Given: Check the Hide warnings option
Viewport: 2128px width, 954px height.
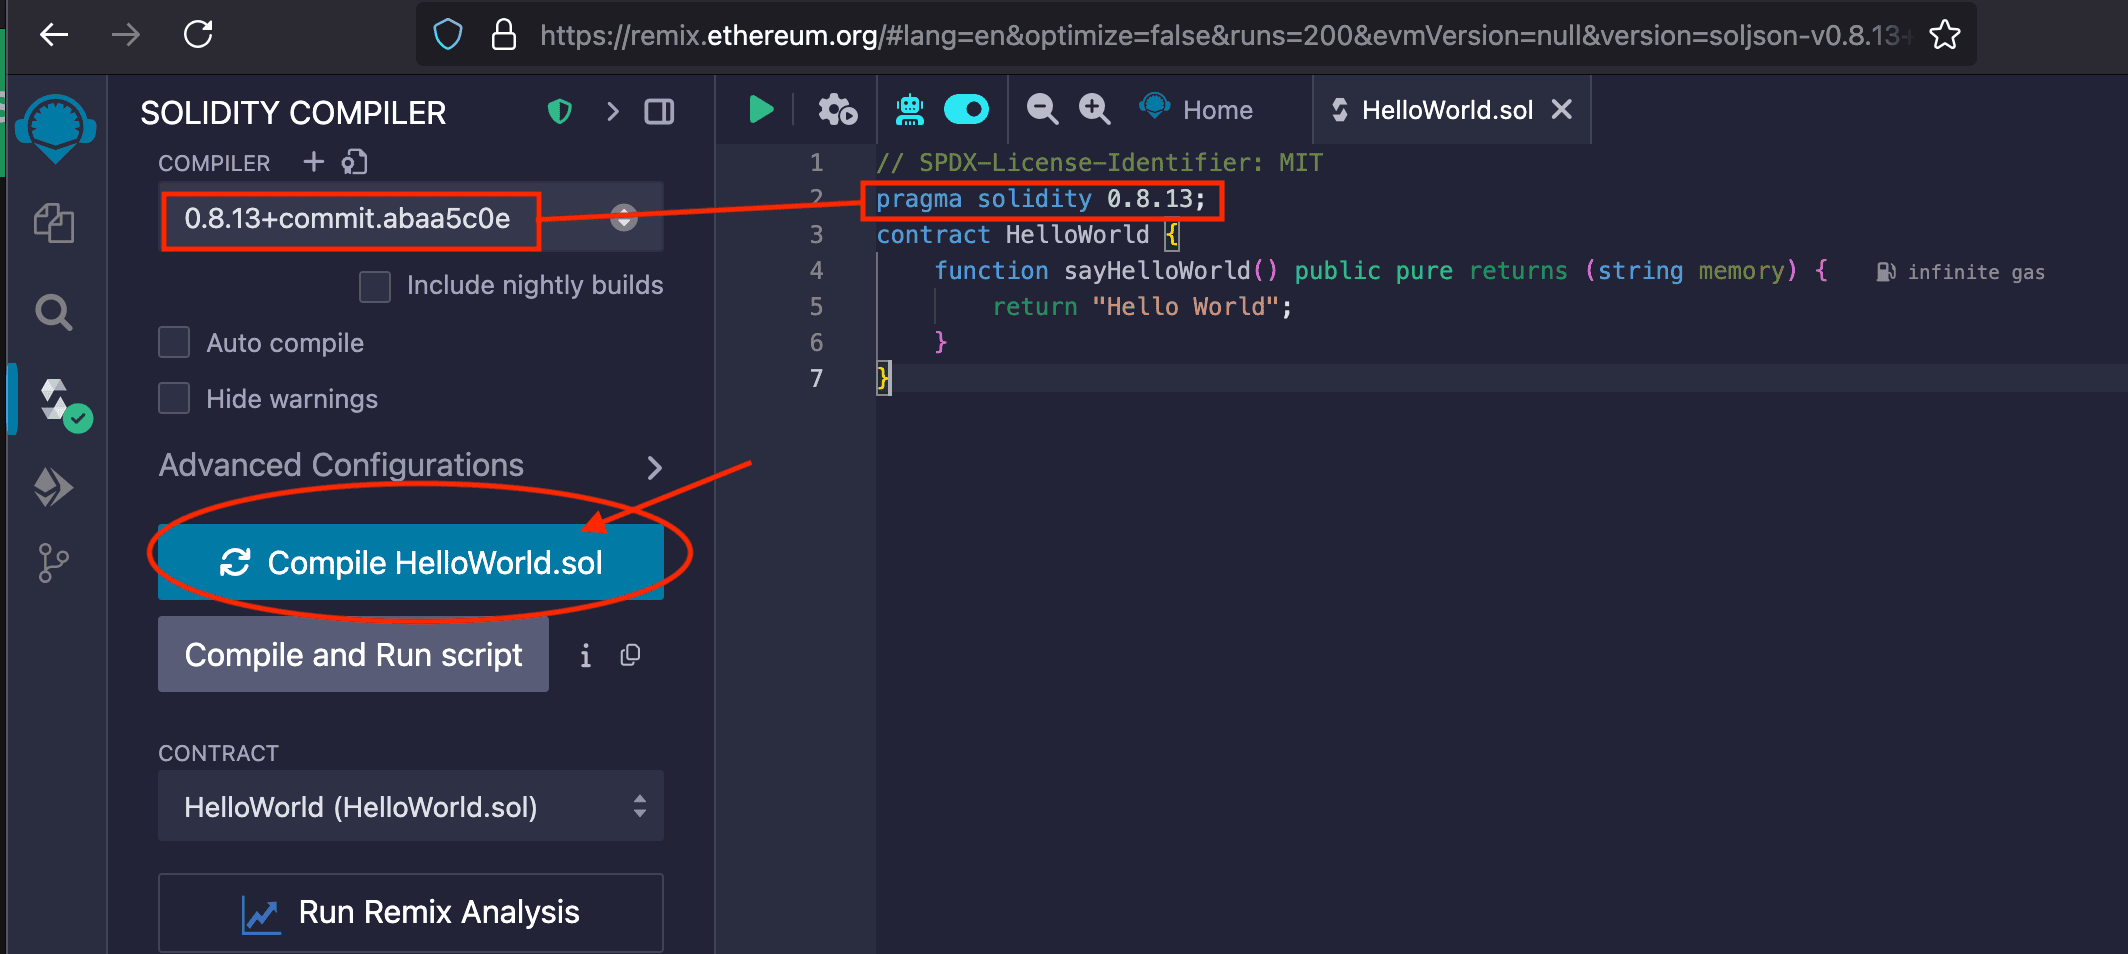Looking at the screenshot, I should pyautogui.click(x=174, y=398).
